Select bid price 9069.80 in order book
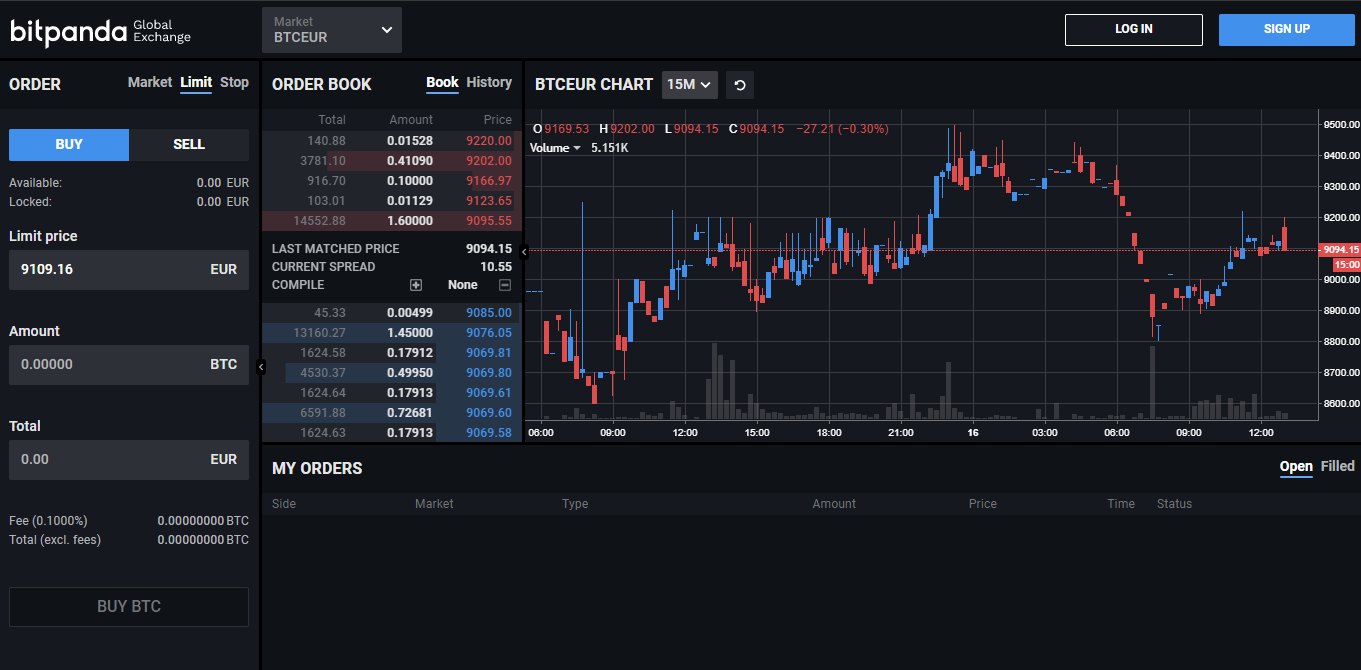Screen dimensions: 1361x670 [489, 373]
